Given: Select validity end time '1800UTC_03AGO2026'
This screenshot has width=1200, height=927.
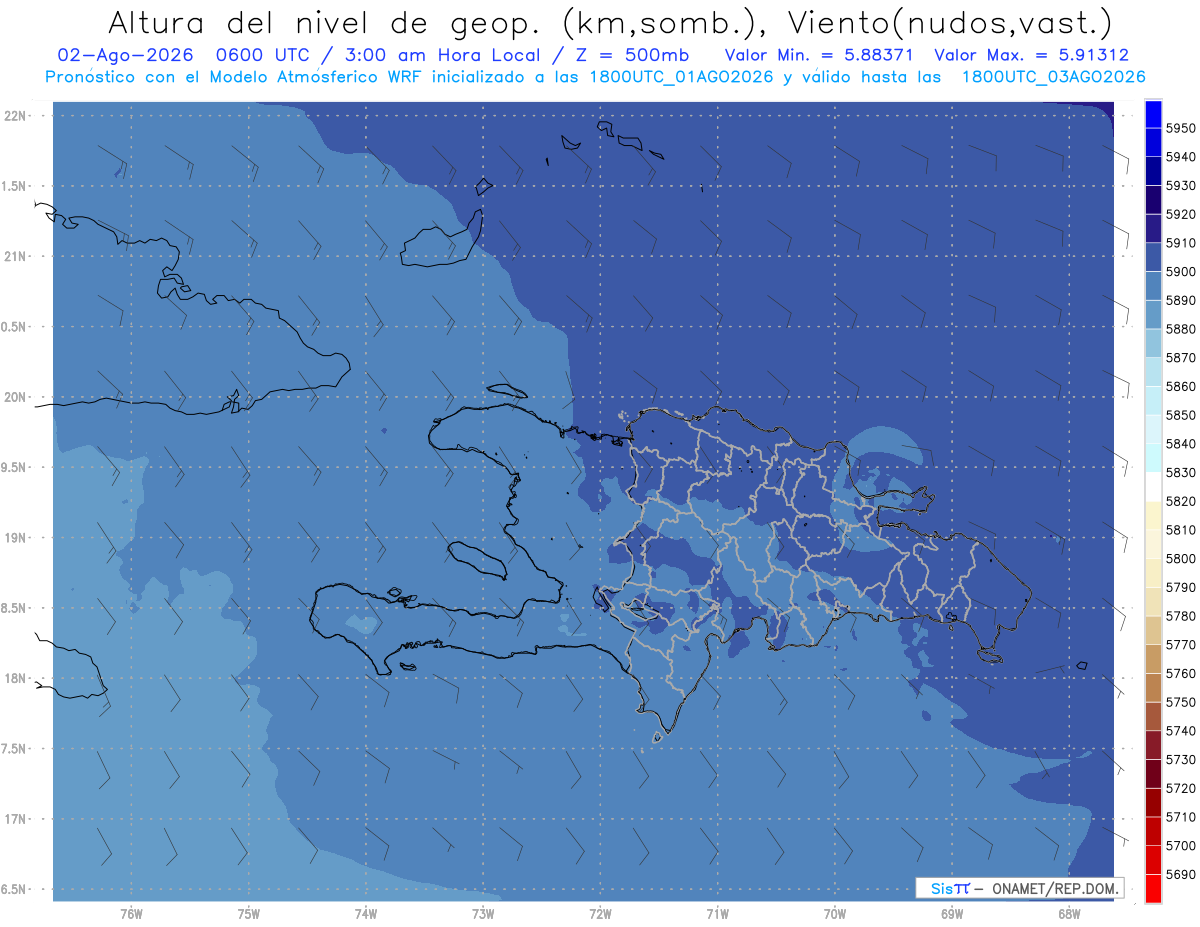Looking at the screenshot, I should (1053, 77).
